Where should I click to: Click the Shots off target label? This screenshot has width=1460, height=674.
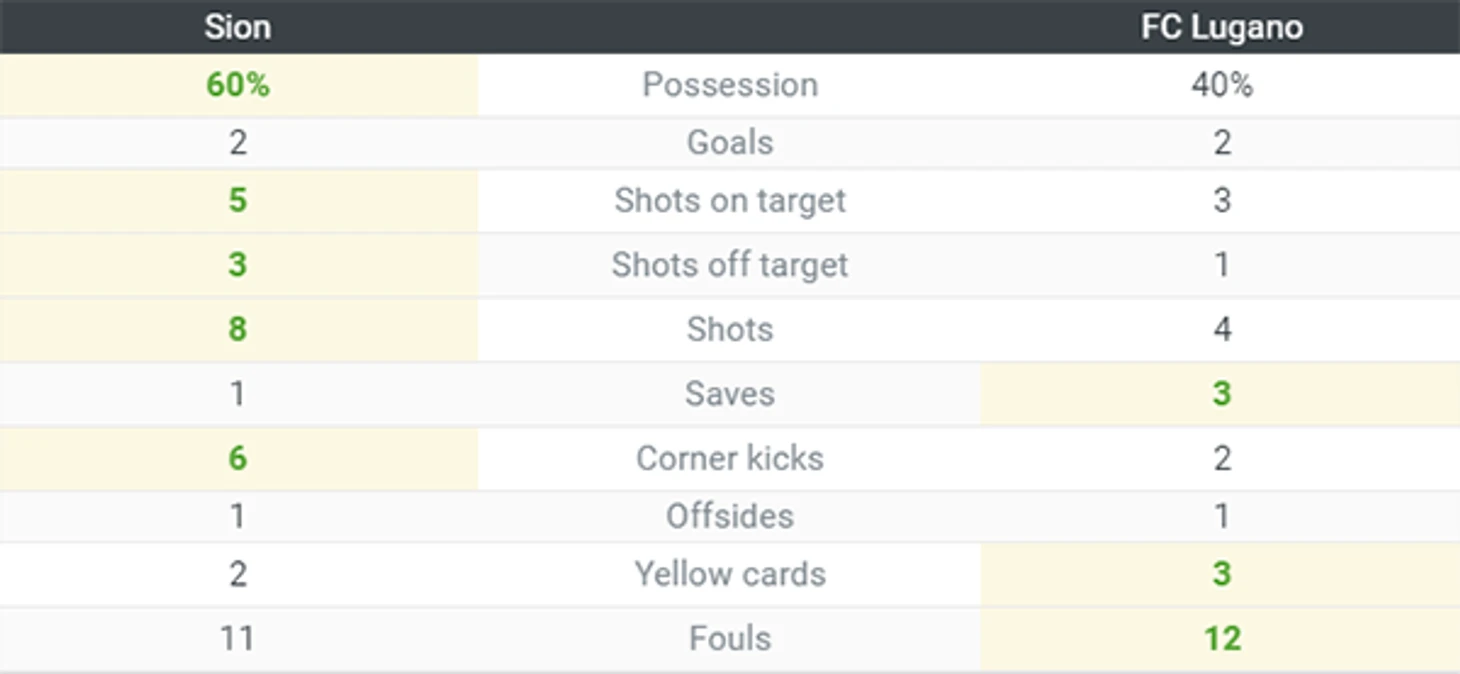730,265
